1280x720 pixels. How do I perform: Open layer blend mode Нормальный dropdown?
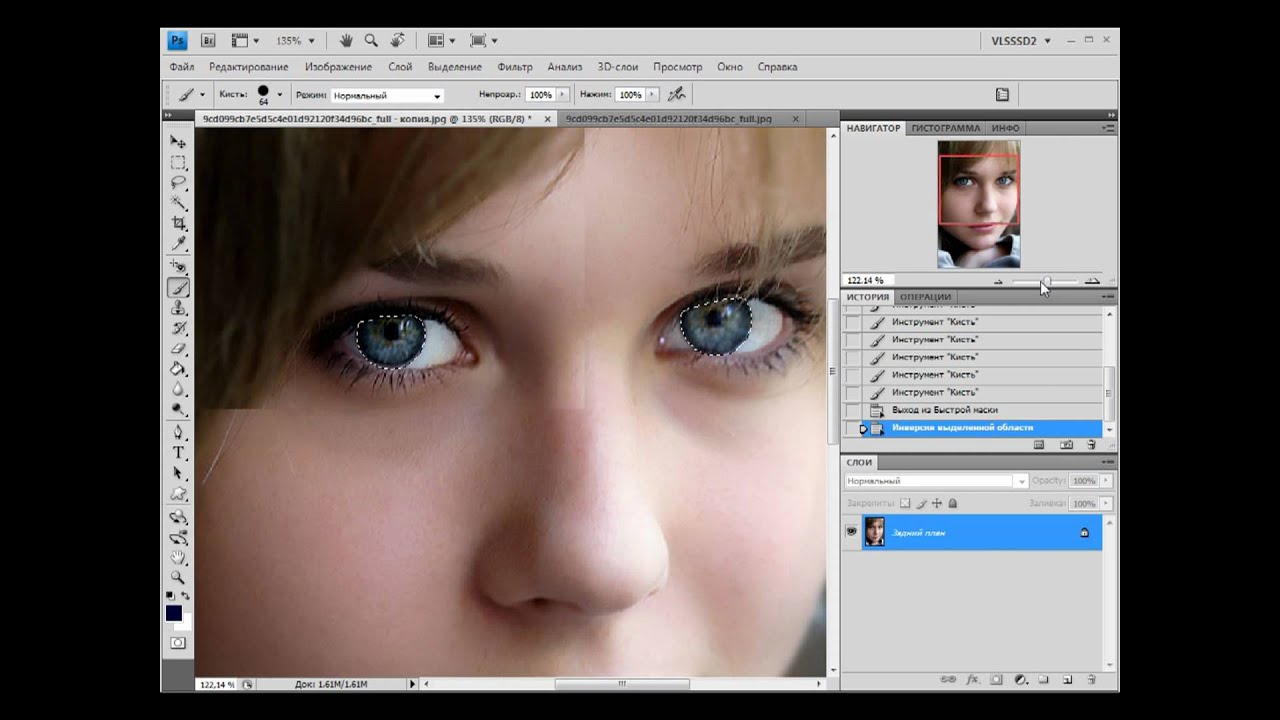coord(936,481)
